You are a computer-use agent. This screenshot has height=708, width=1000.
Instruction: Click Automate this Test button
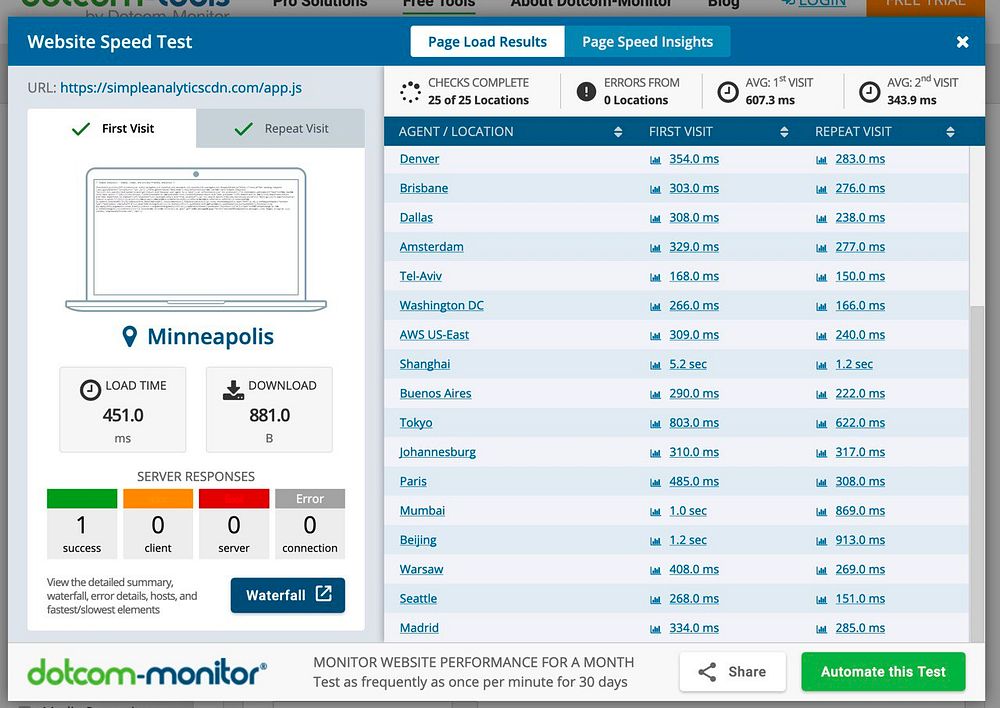coord(883,672)
